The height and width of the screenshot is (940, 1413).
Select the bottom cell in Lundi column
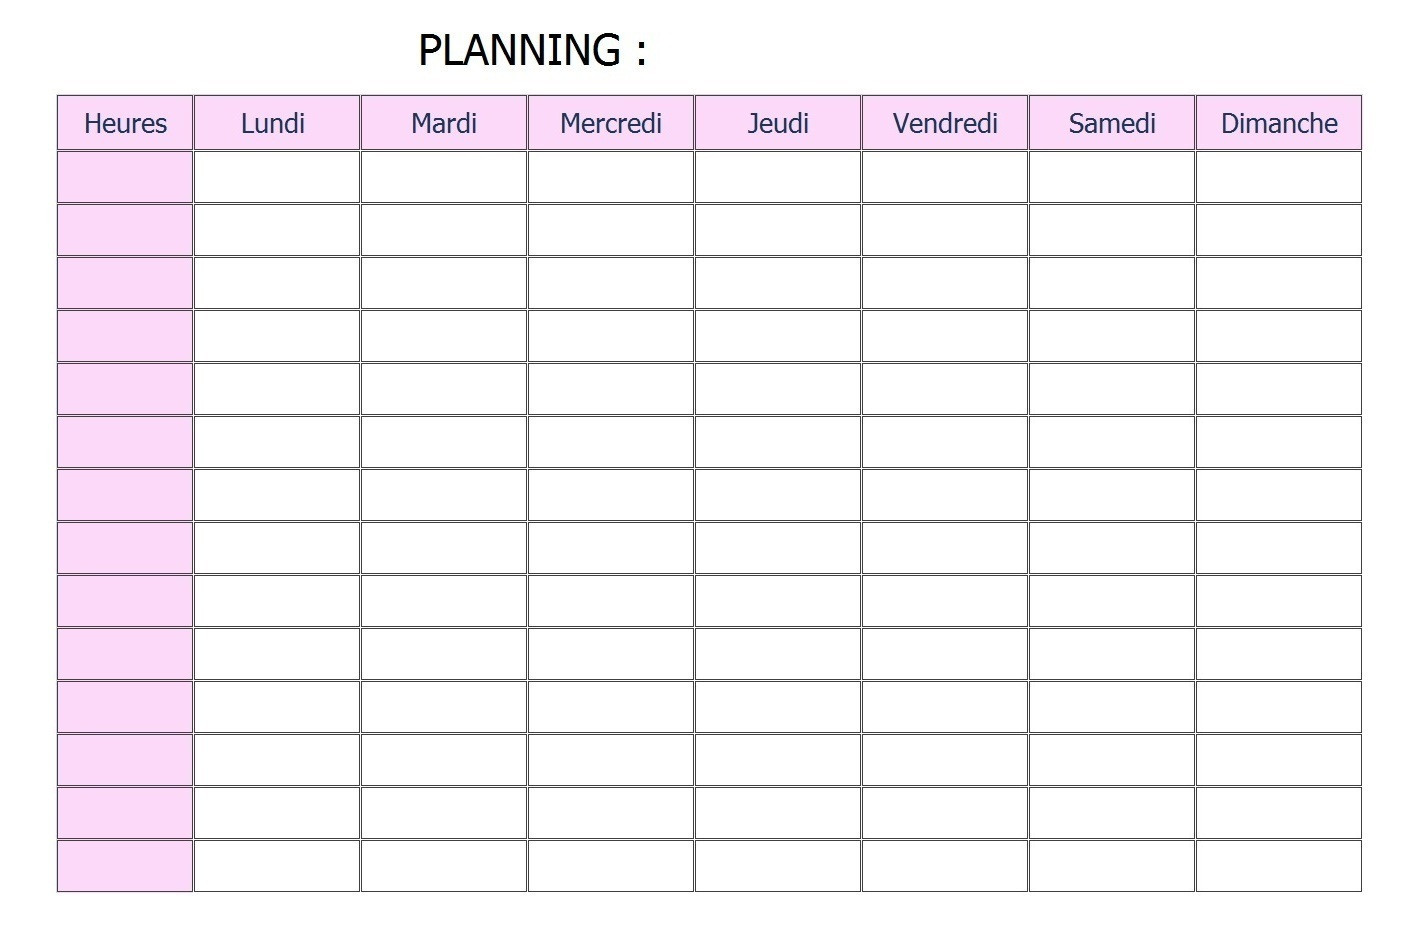tap(276, 865)
